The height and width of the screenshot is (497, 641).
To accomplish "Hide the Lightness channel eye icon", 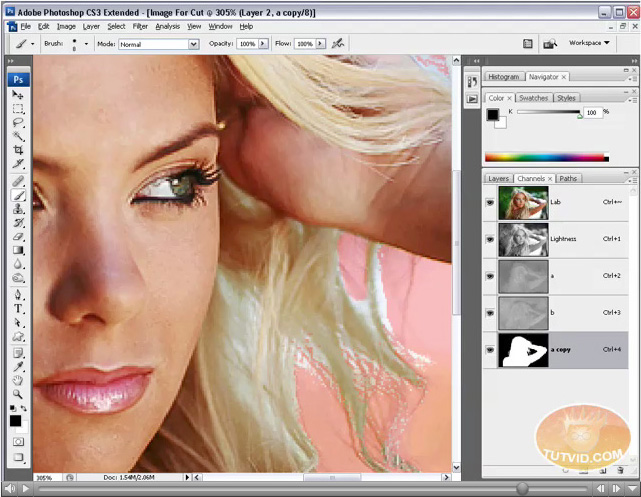I will [x=492, y=238].
